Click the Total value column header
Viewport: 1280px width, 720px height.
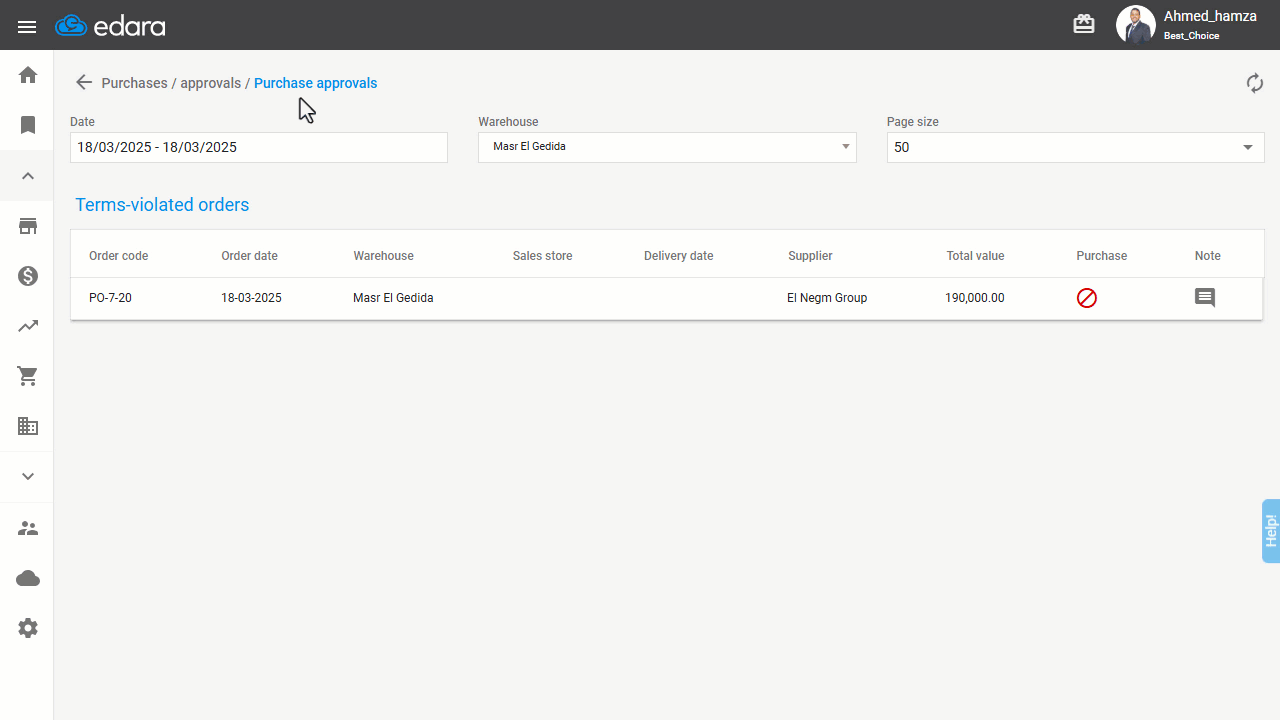pos(975,256)
